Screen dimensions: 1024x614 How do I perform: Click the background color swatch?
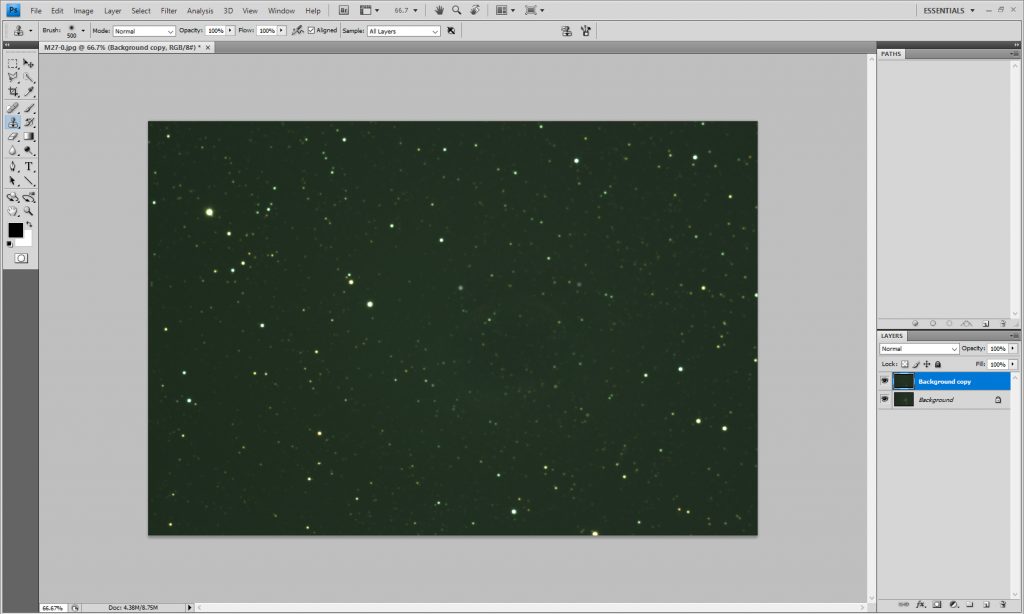pos(26,241)
